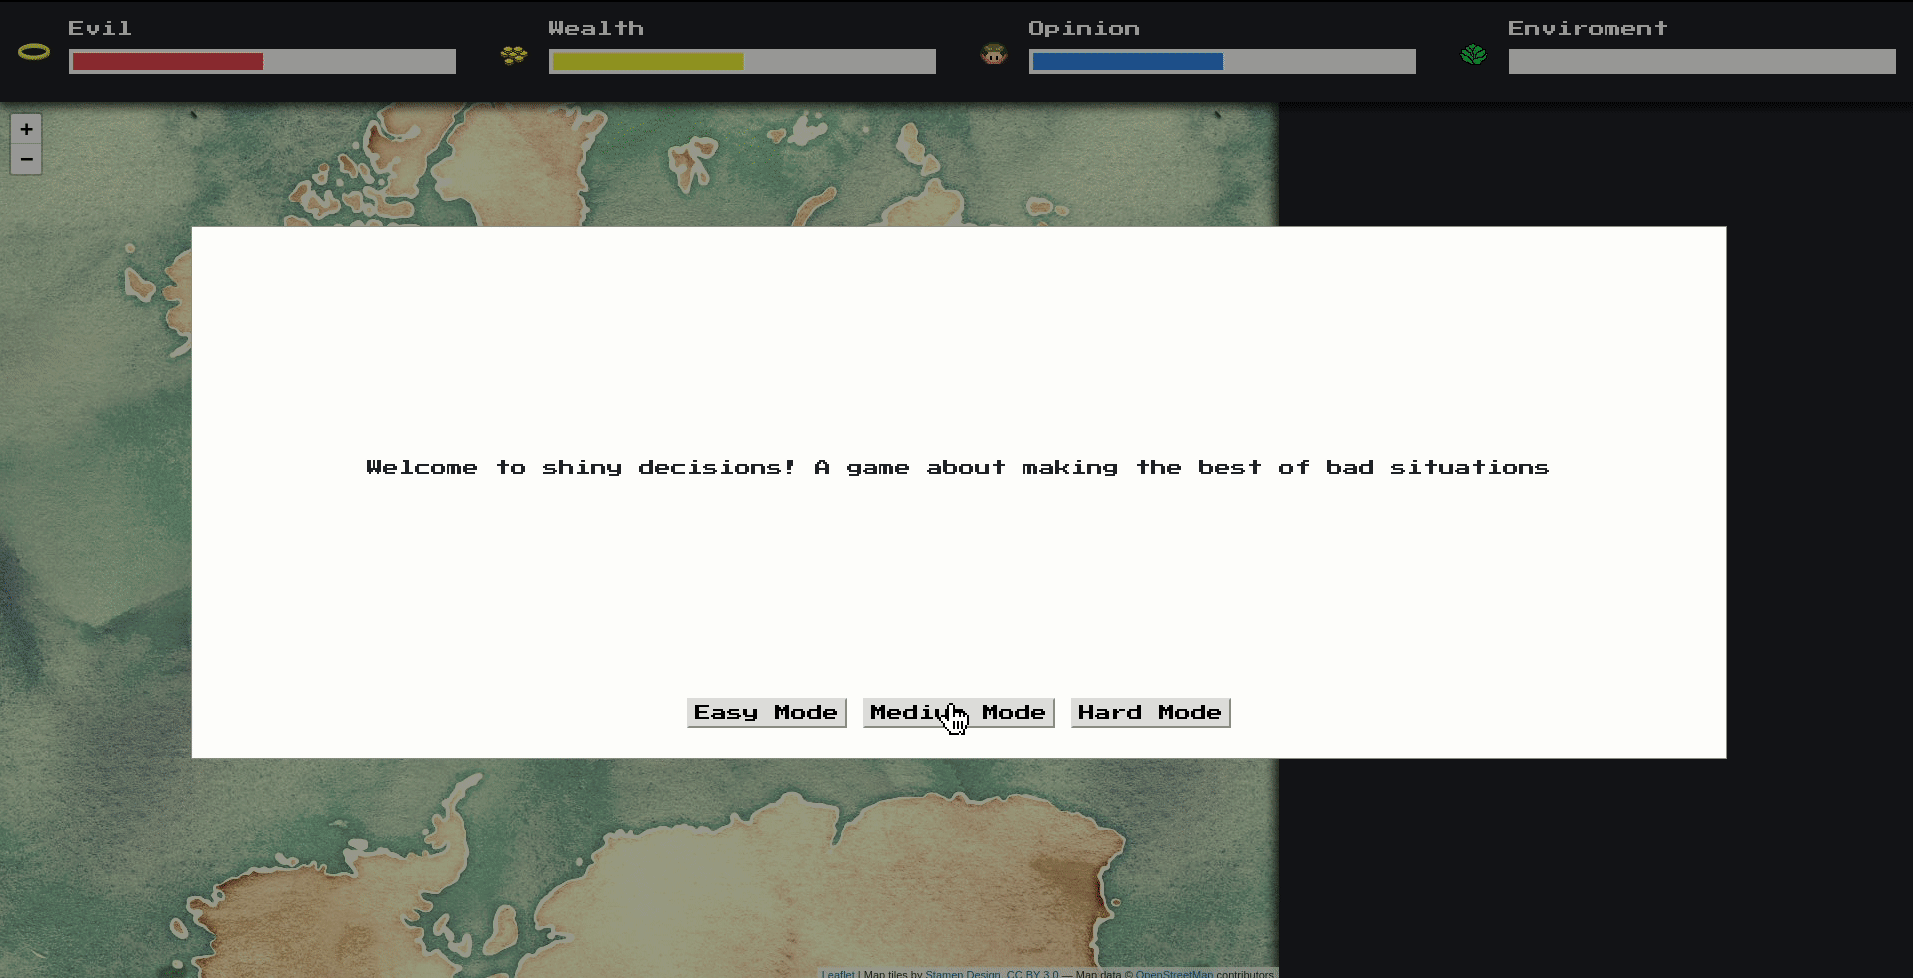The image size is (1913, 978).
Task: Choose Medium Mode difficulty
Action: coord(958,713)
